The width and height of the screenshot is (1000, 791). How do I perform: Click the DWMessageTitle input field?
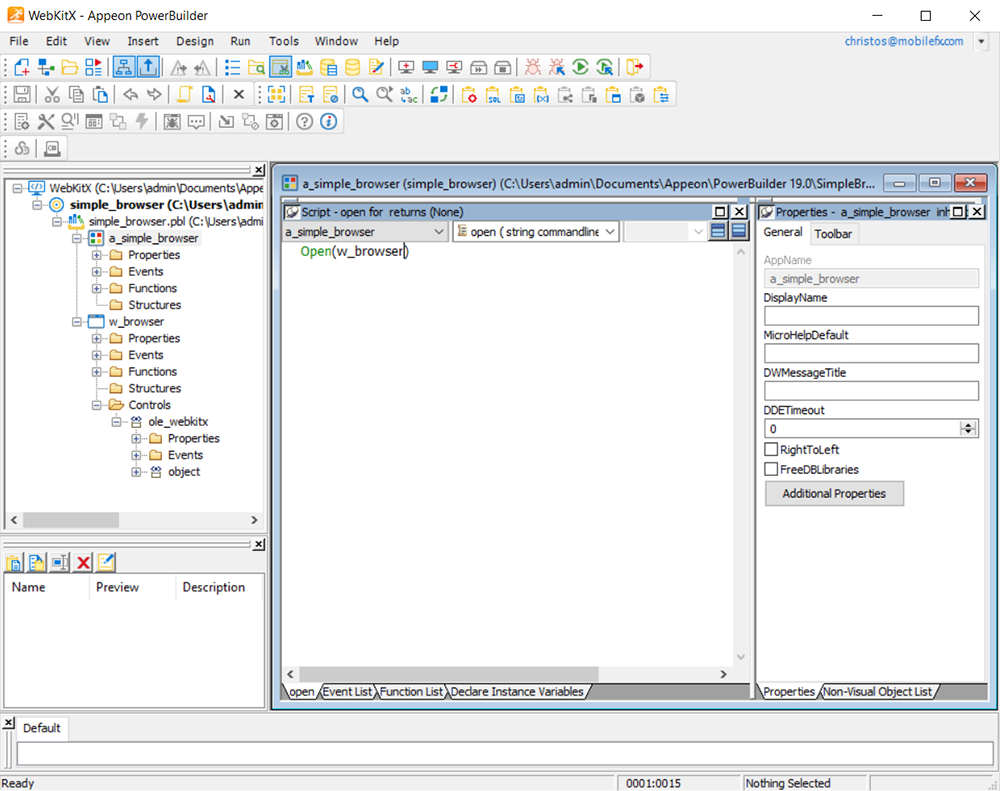click(871, 391)
